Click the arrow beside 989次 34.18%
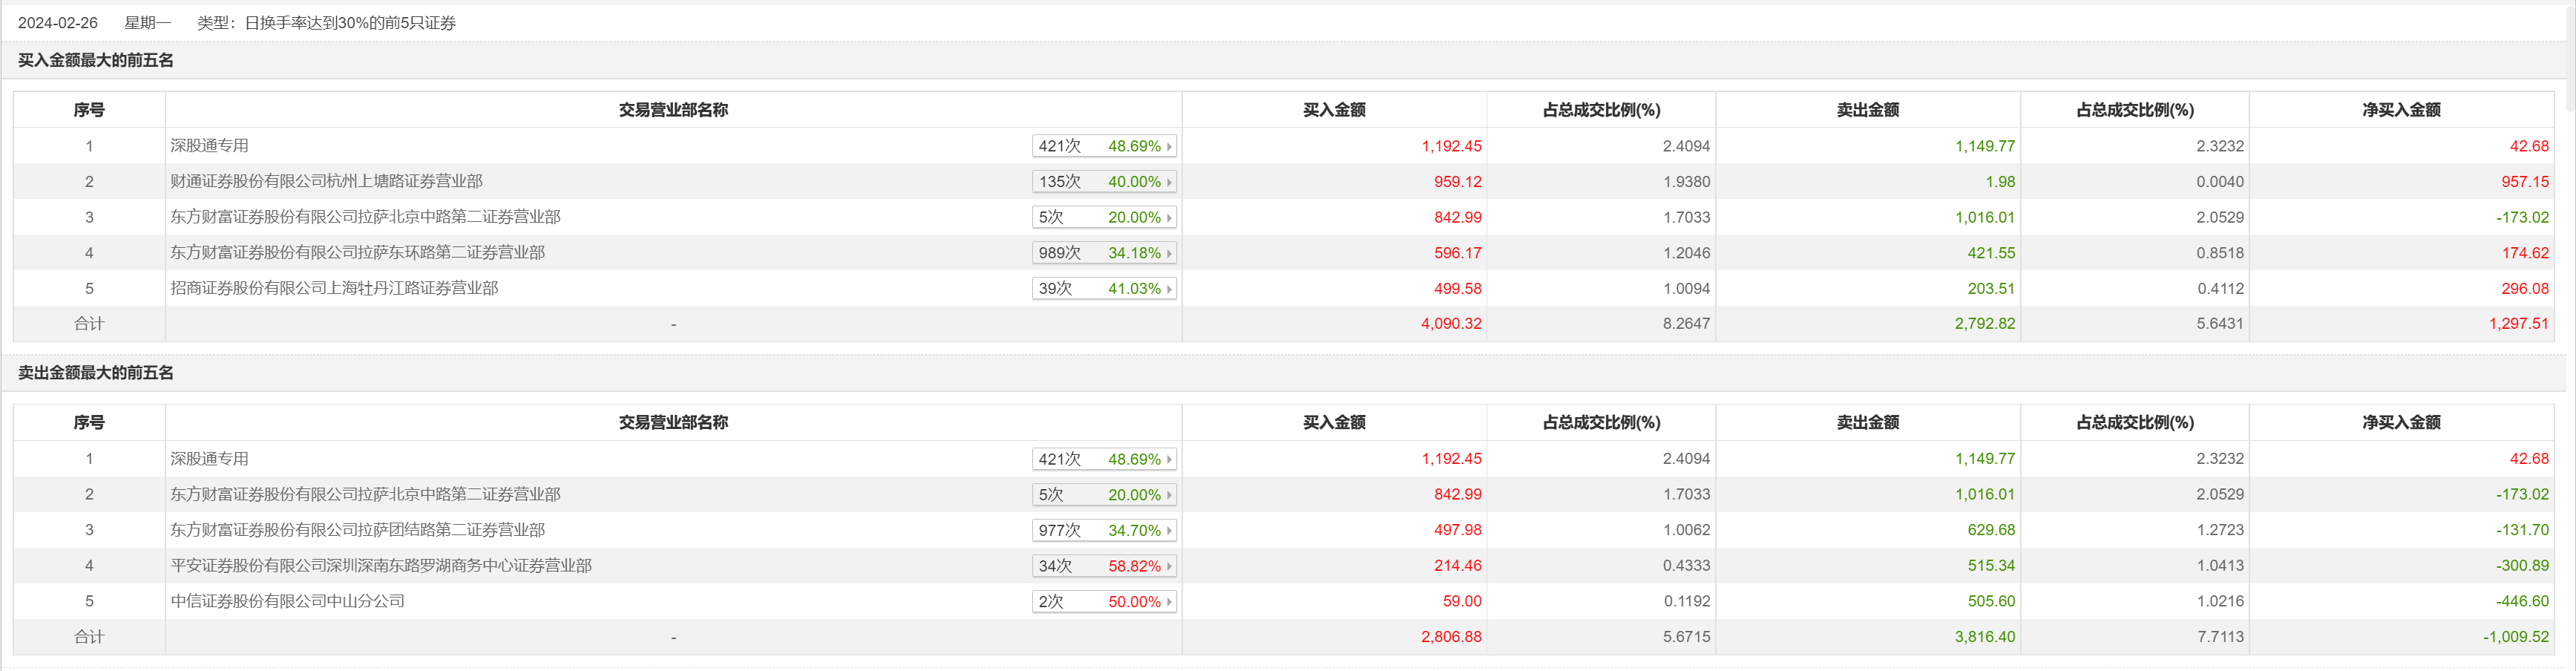2576x671 pixels. (x=1168, y=253)
